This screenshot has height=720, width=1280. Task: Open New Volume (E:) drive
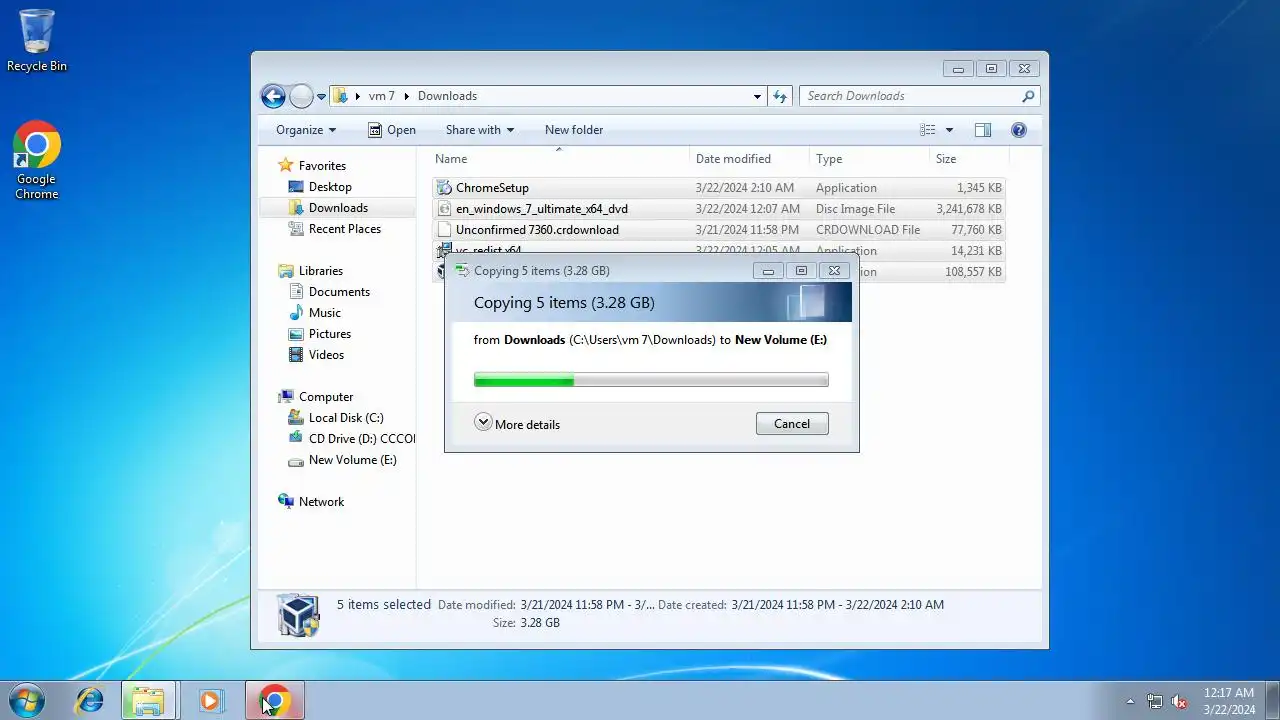coord(352,460)
